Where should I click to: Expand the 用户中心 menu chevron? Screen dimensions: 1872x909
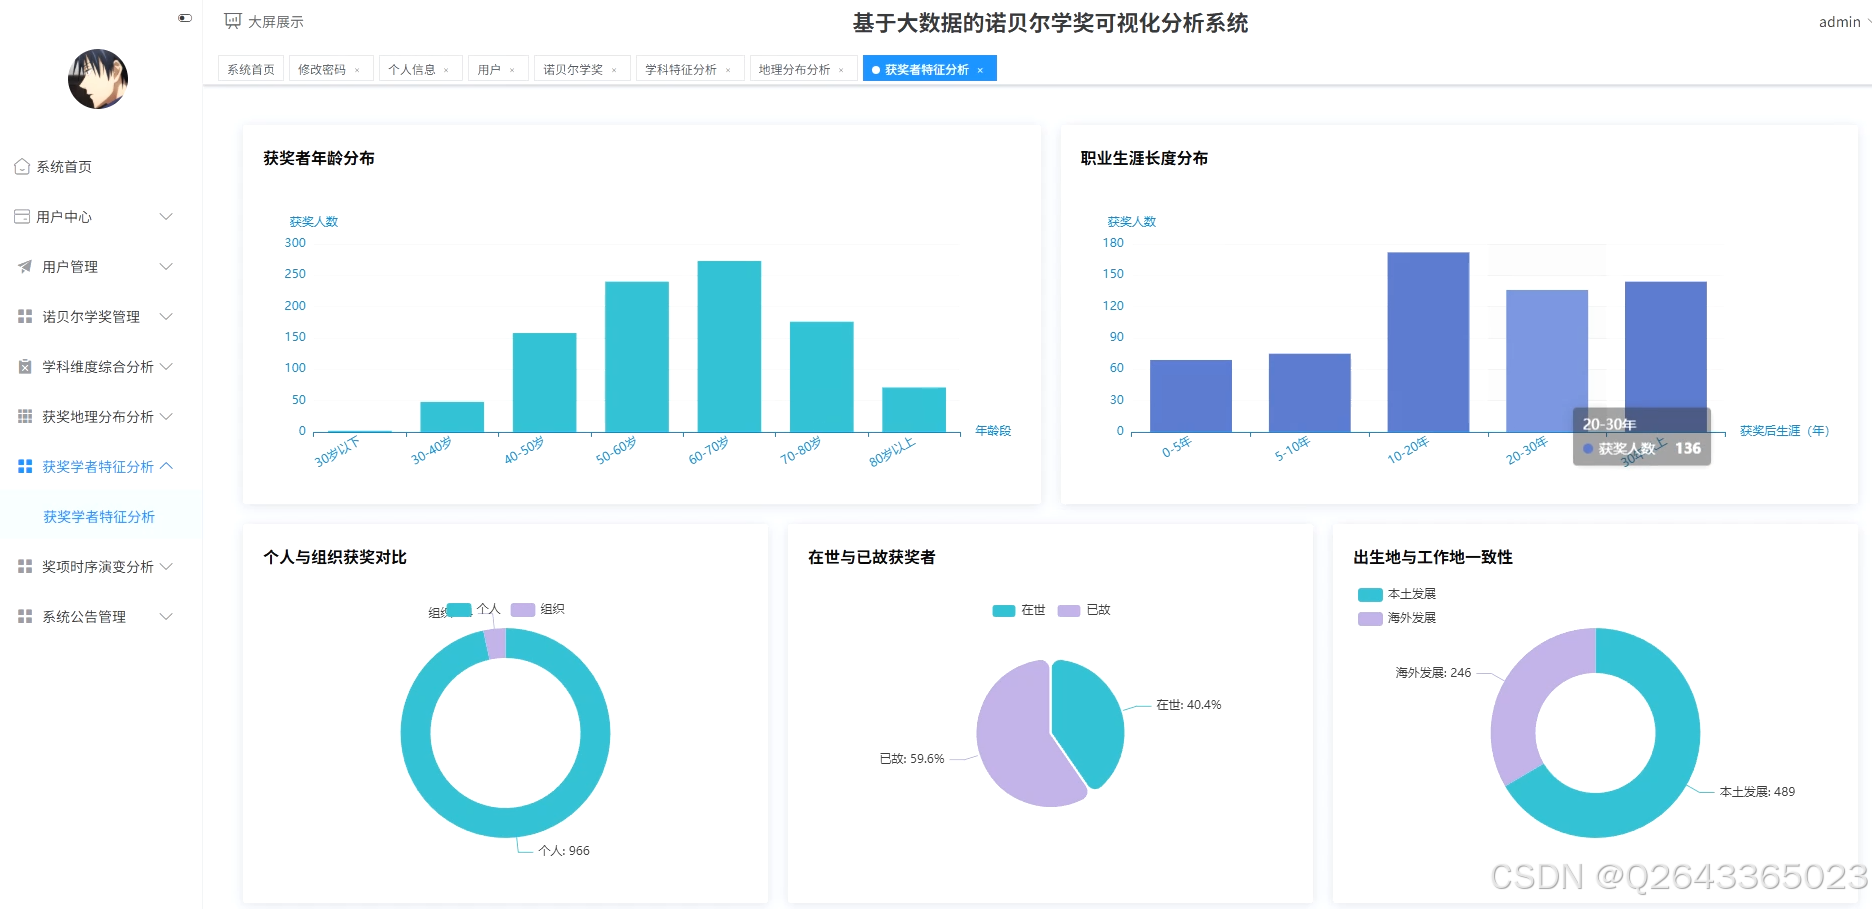167,216
